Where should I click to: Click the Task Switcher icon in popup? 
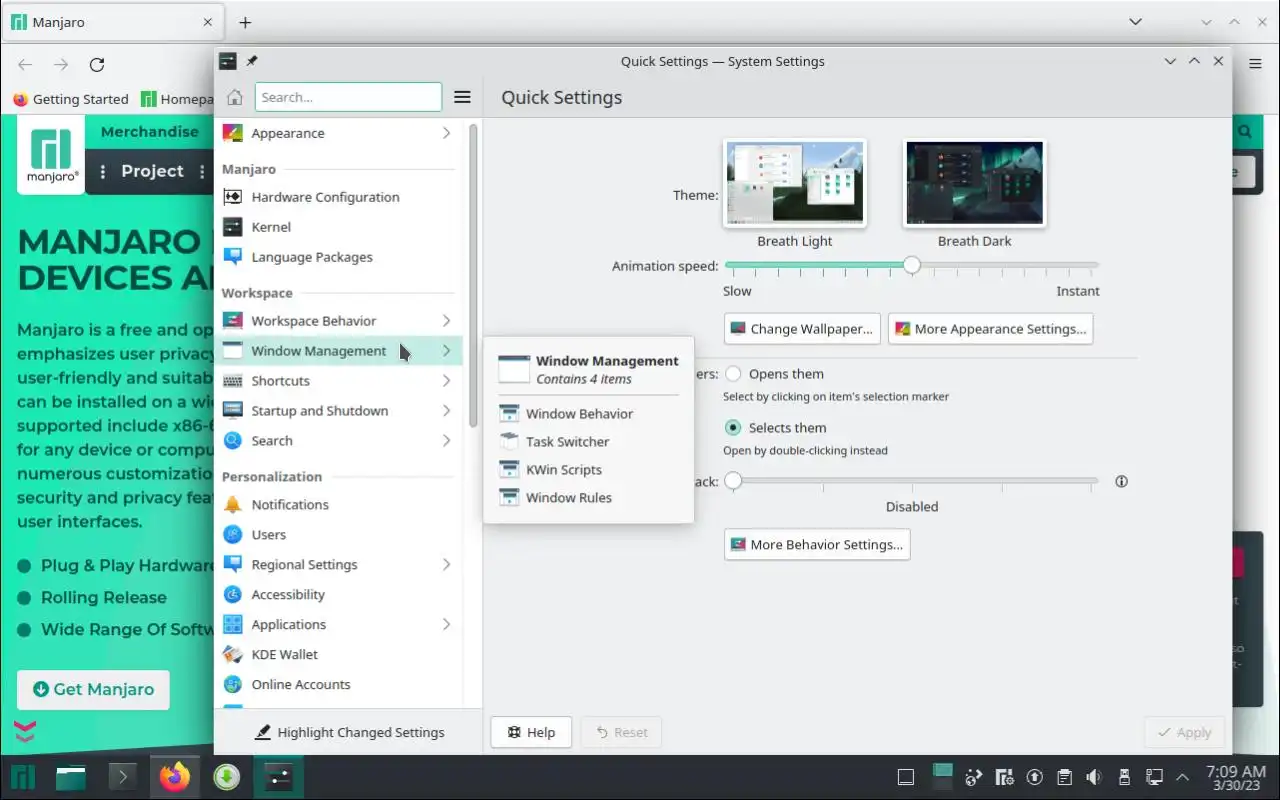pos(509,442)
